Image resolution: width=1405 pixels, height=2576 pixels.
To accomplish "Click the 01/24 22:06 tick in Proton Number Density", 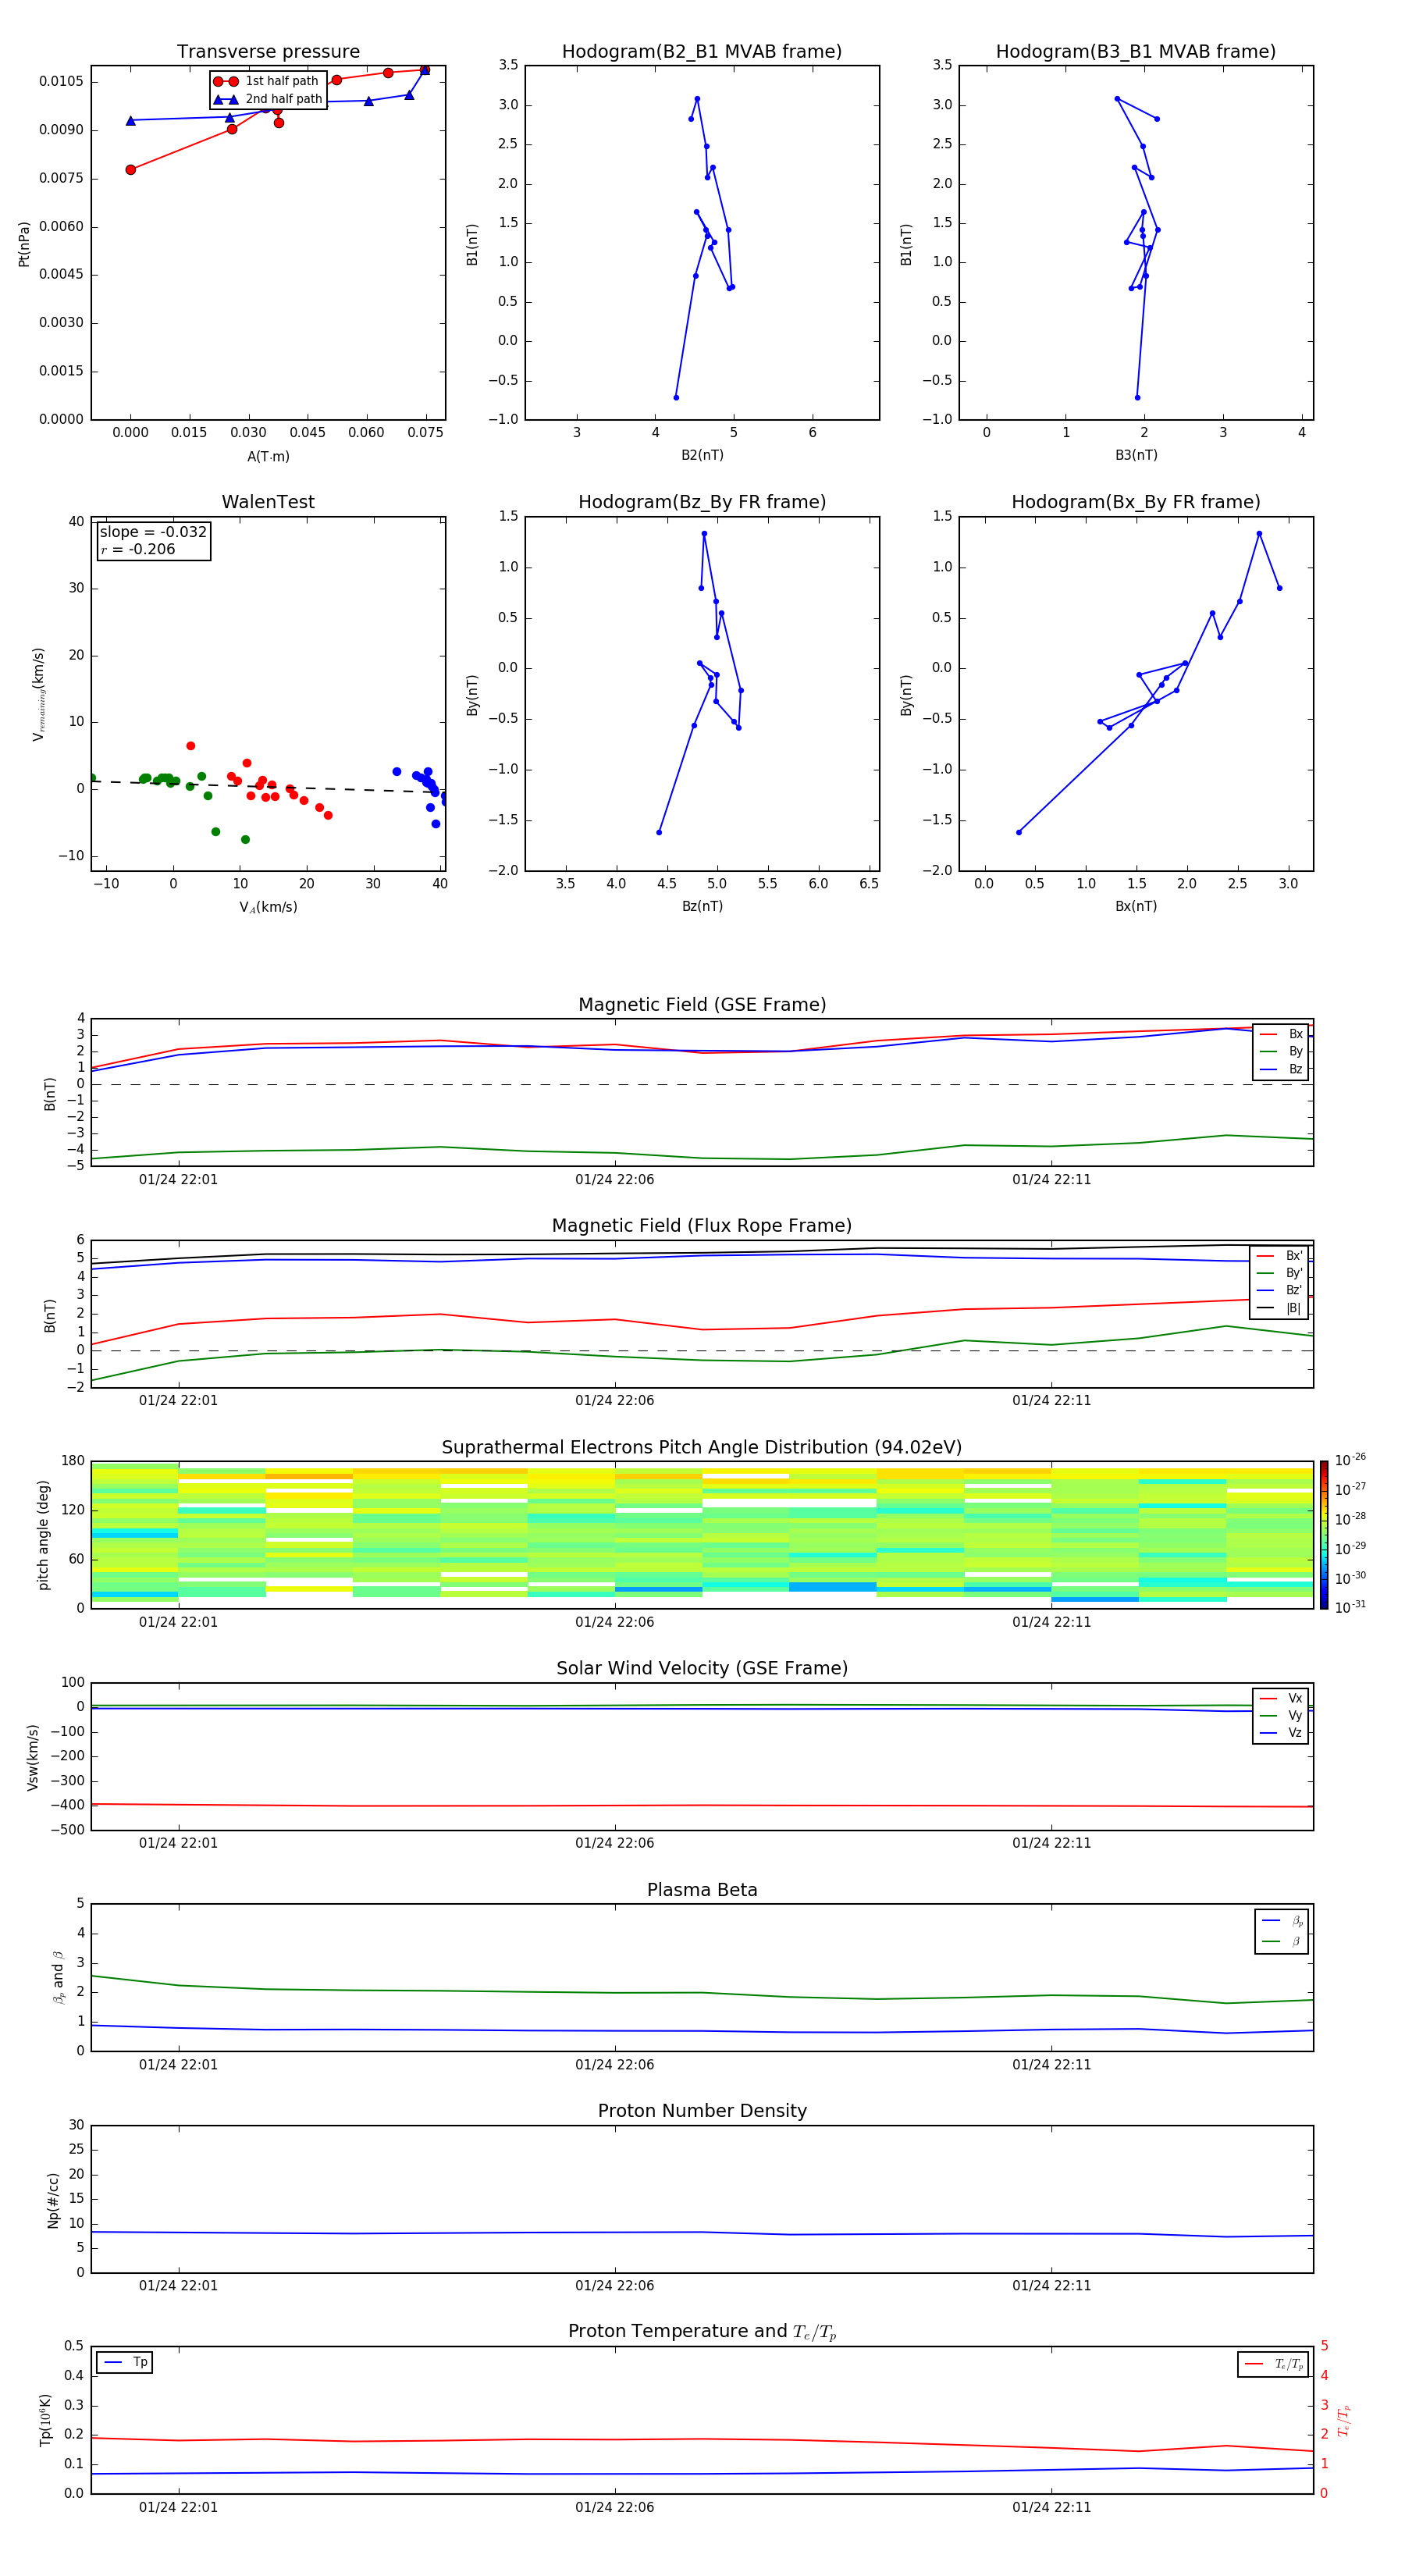I will pyautogui.click(x=614, y=2285).
